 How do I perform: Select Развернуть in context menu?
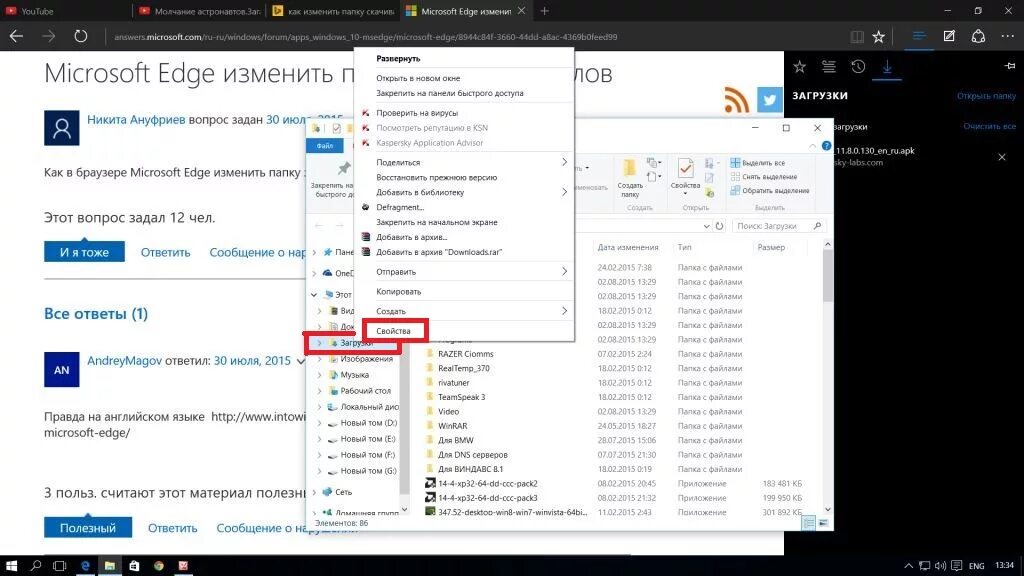point(398,58)
